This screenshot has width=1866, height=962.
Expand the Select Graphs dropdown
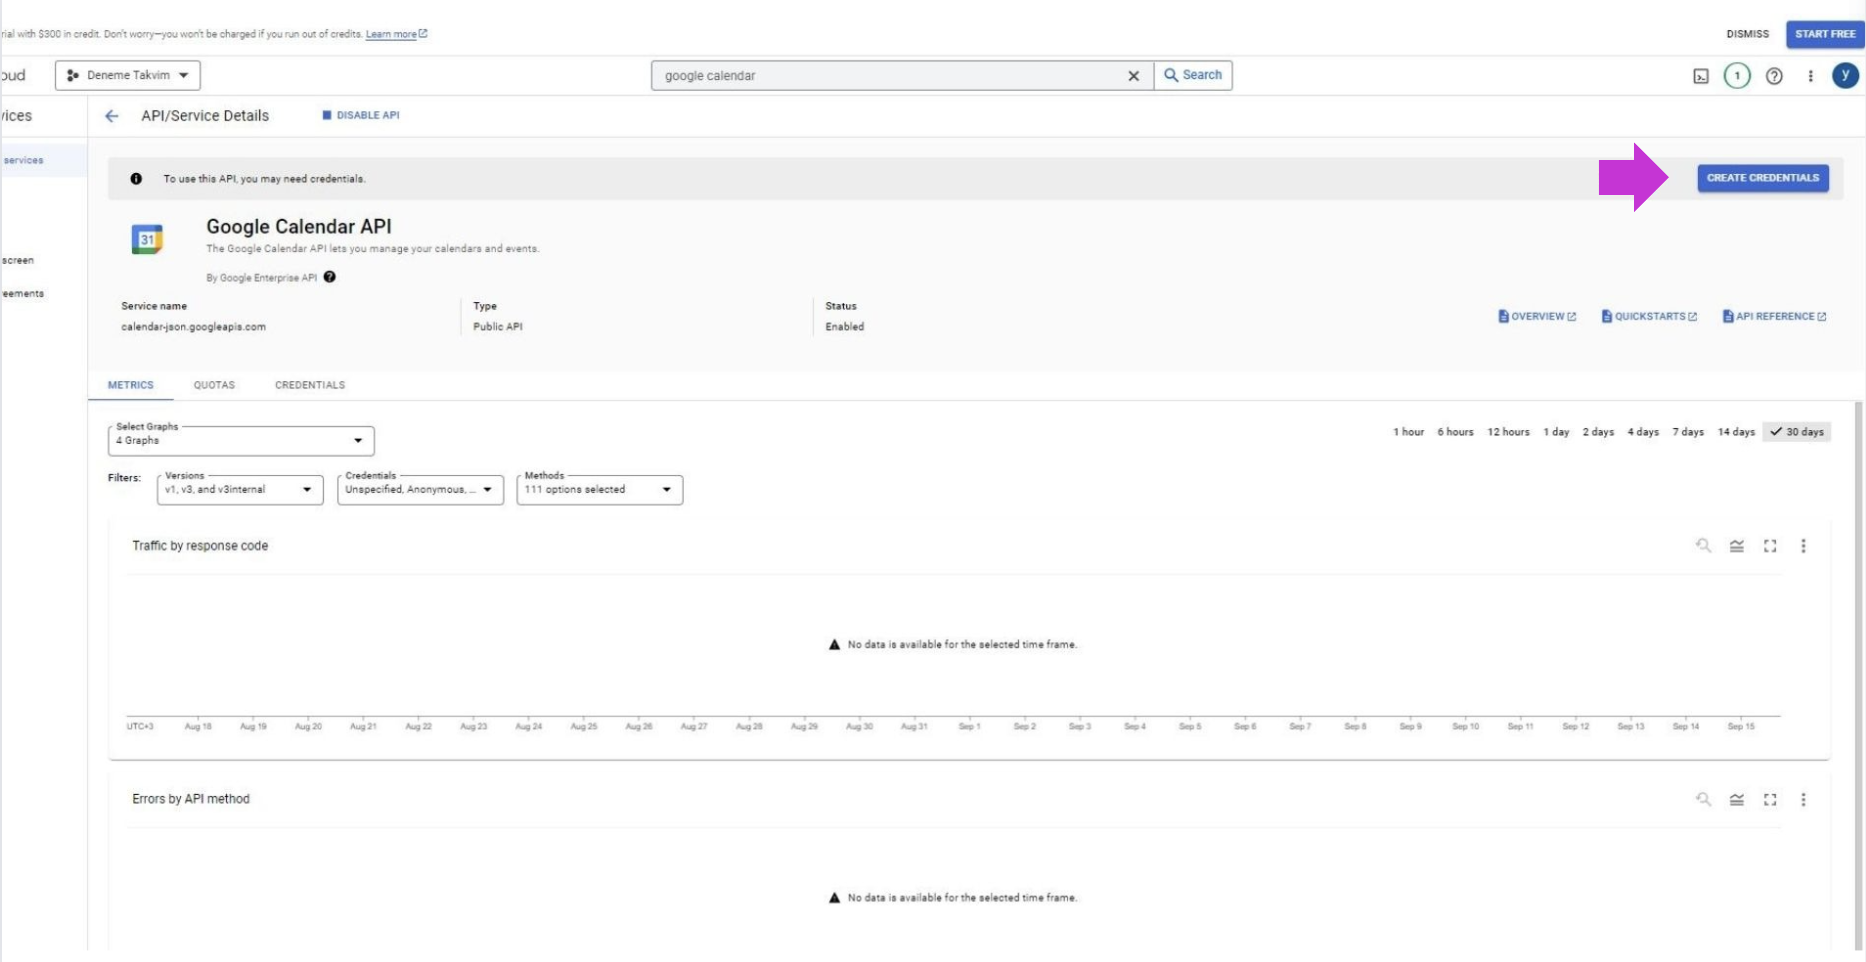[x=241, y=441]
